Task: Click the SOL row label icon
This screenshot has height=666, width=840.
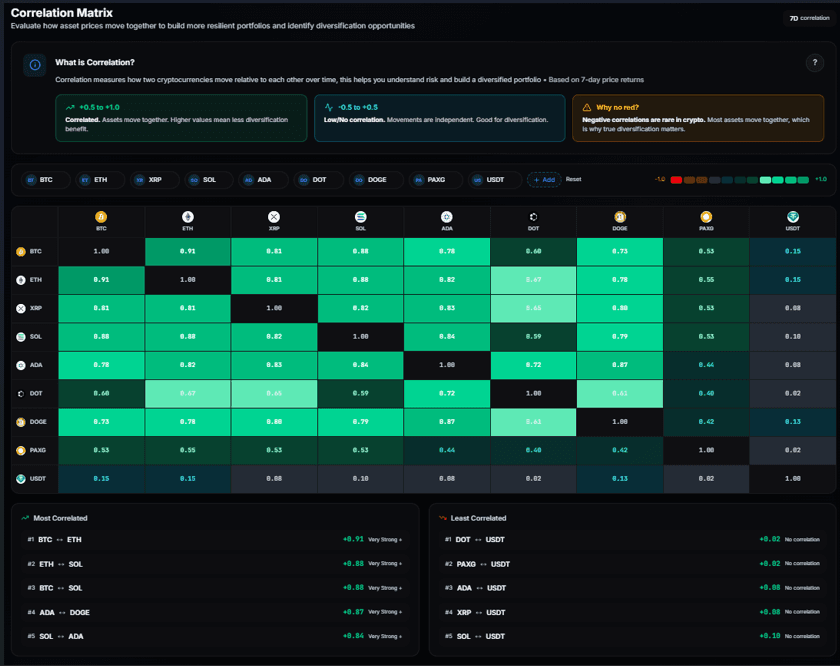Action: coord(21,337)
